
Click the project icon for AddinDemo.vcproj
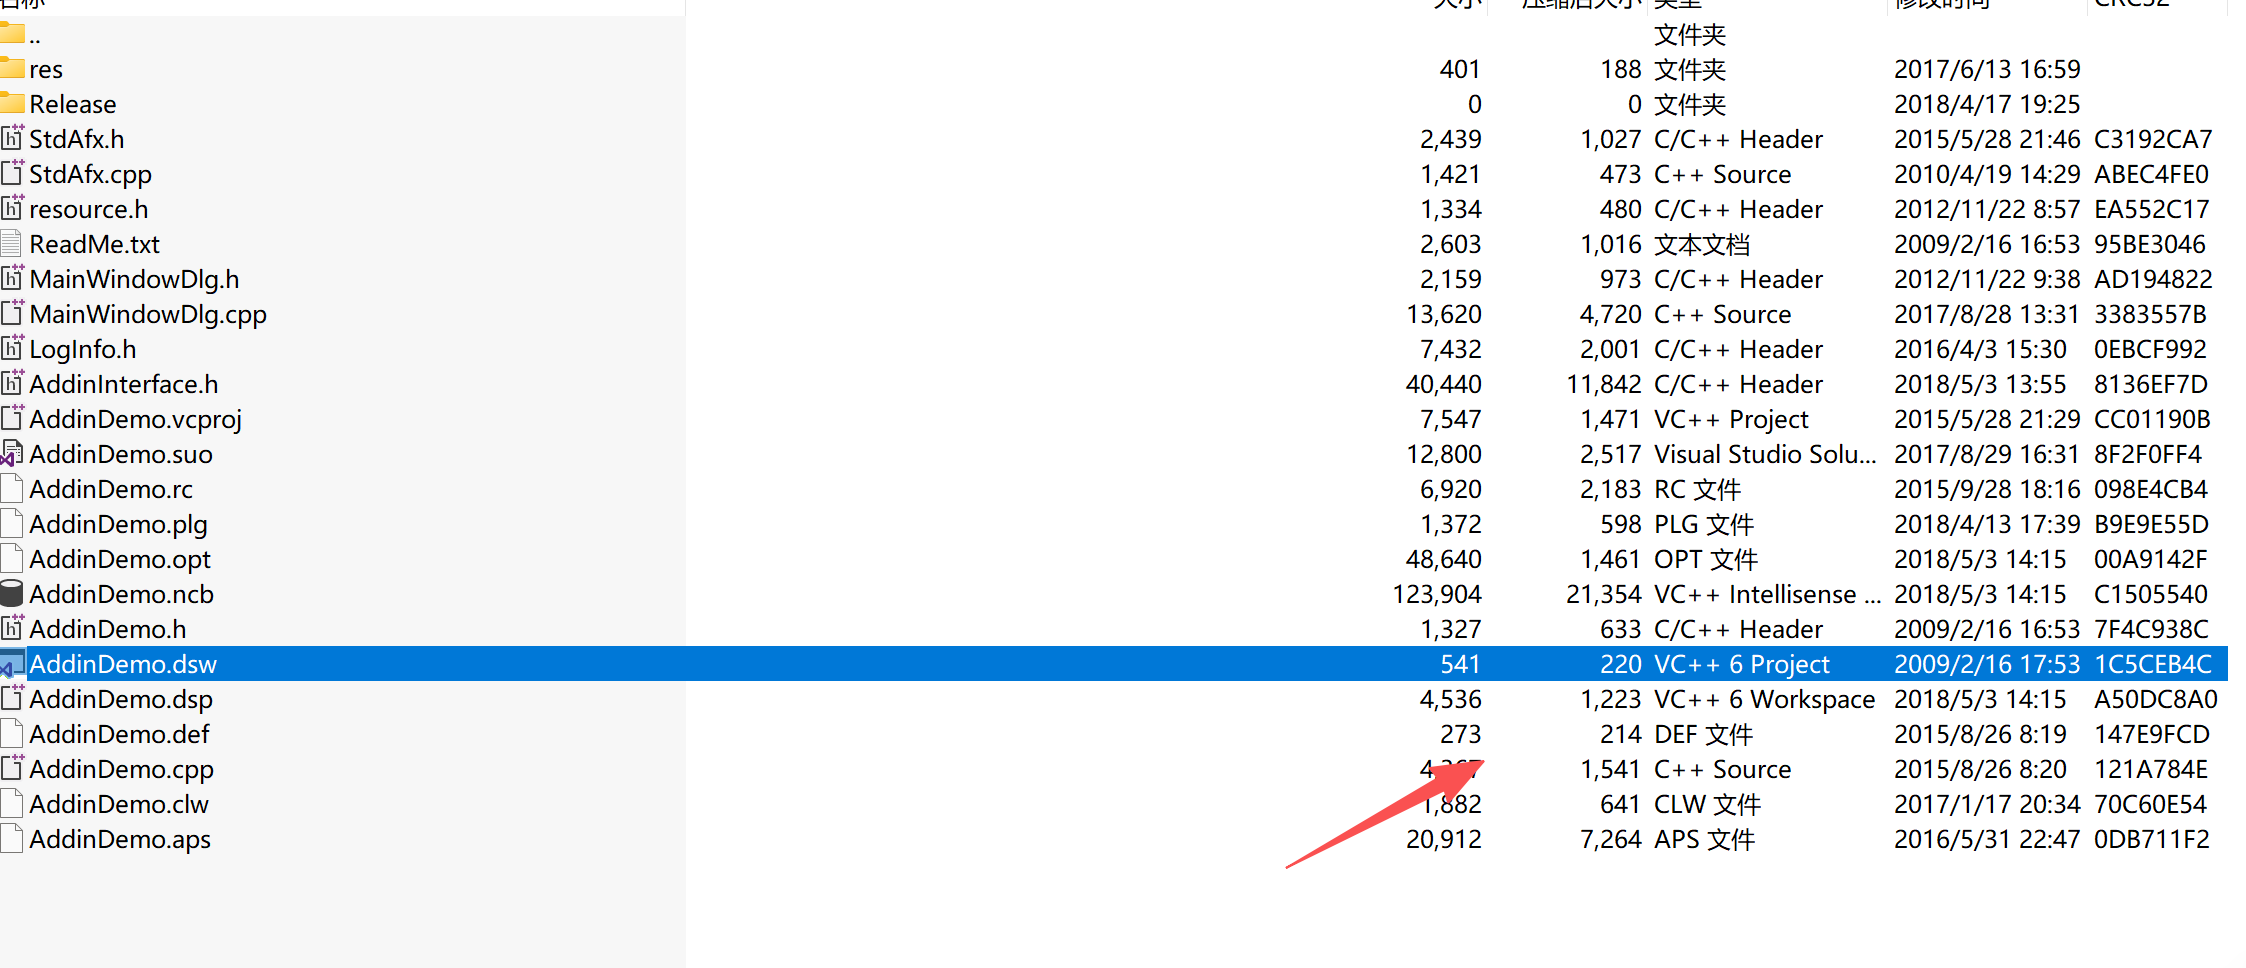(x=12, y=418)
